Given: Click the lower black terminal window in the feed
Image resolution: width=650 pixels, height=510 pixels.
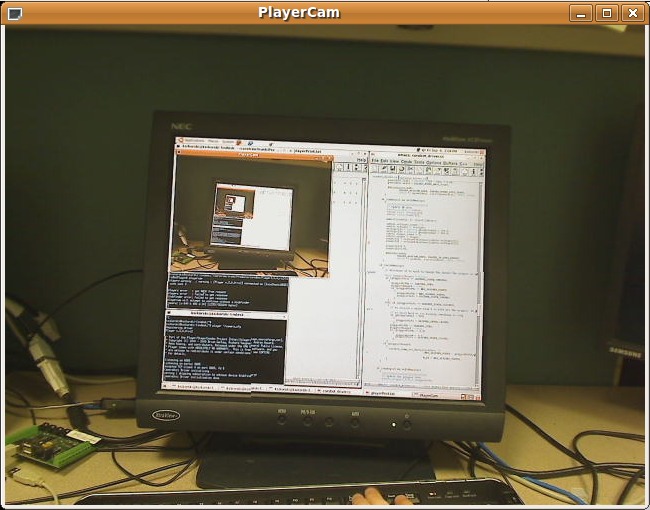Looking at the screenshot, I should (x=225, y=352).
